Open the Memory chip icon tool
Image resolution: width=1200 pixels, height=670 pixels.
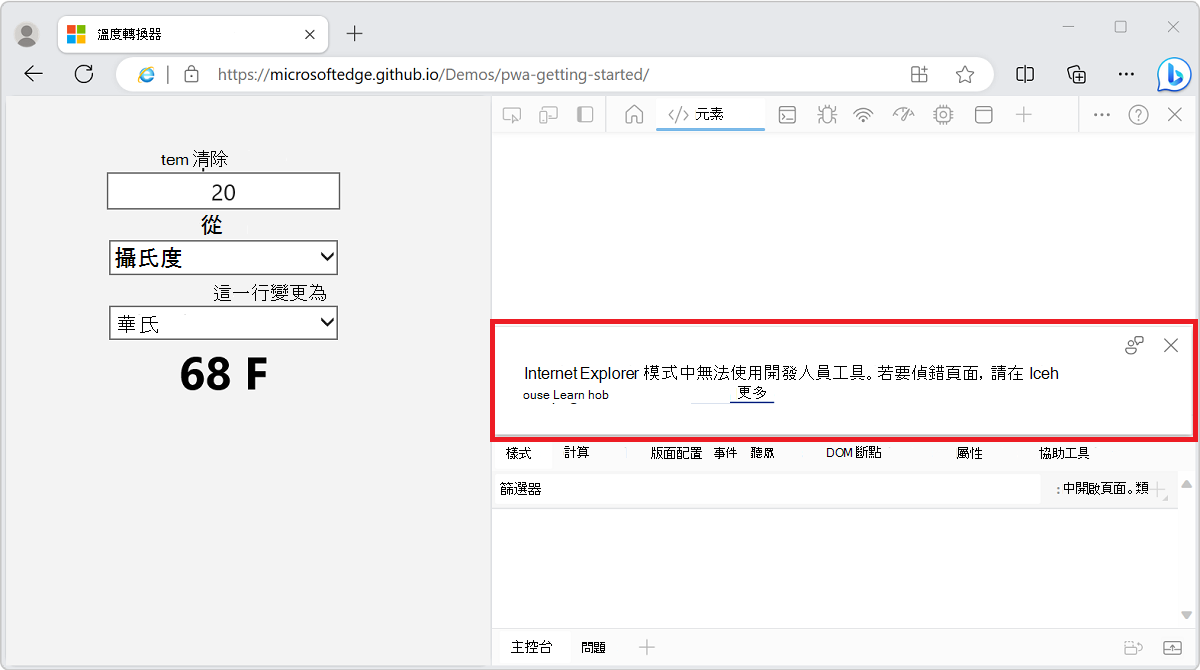pyautogui.click(x=941, y=114)
